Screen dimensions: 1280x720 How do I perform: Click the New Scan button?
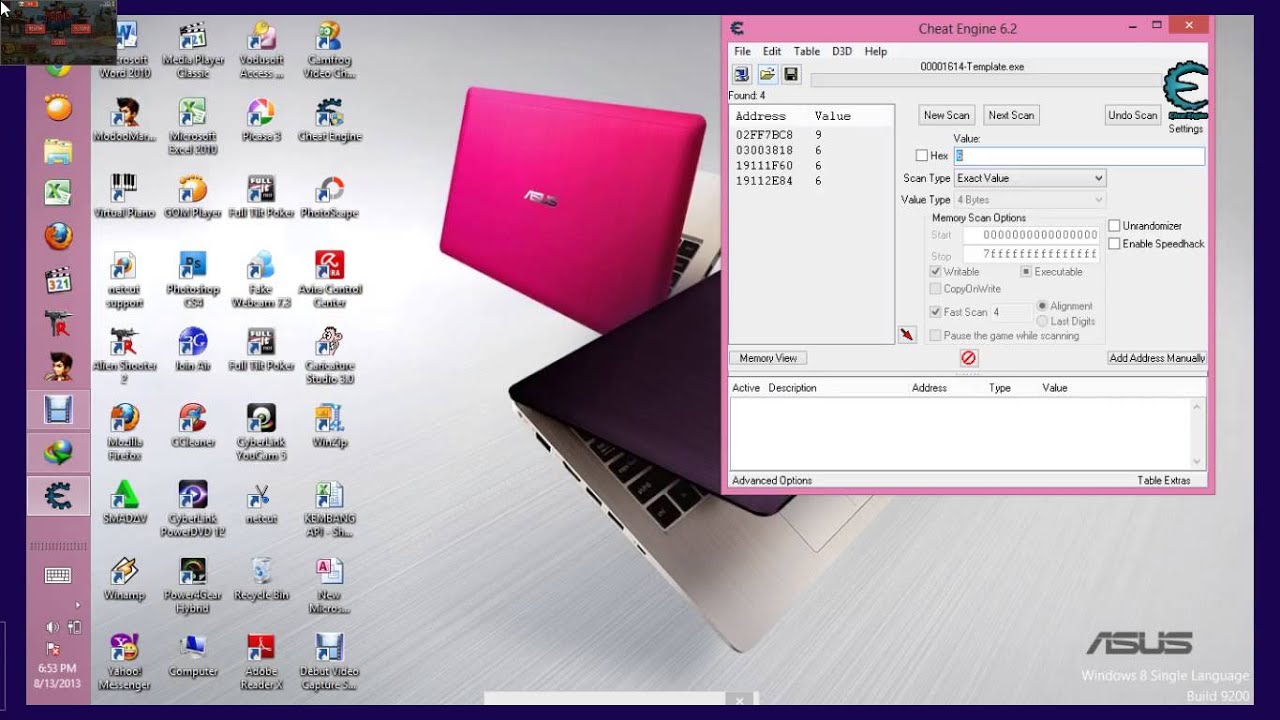click(x=947, y=115)
